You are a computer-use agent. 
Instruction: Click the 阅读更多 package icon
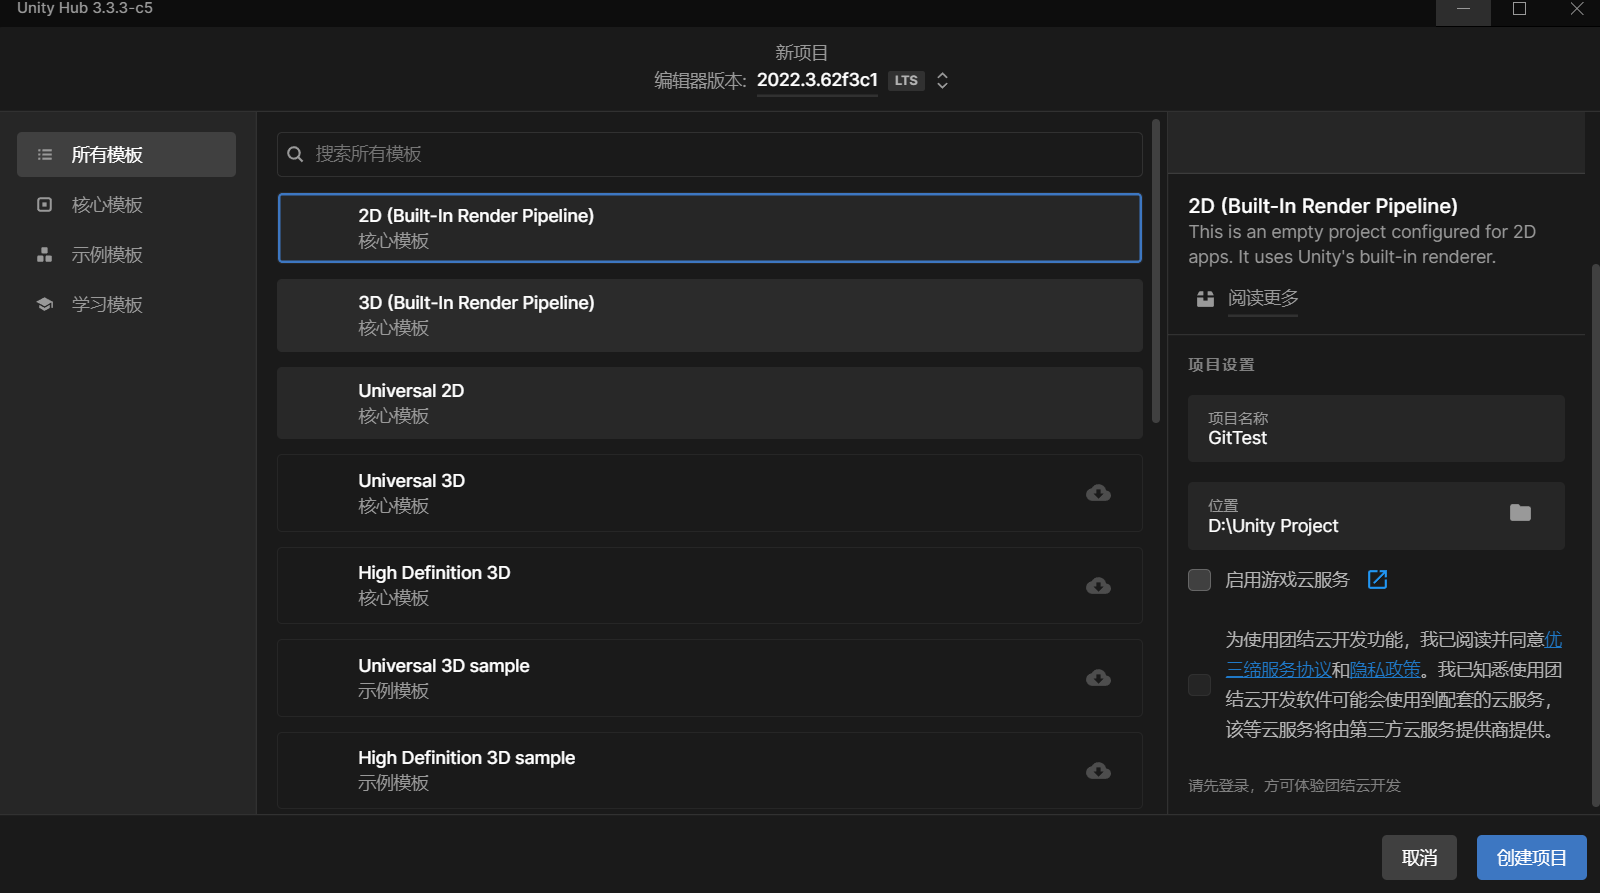tap(1205, 299)
